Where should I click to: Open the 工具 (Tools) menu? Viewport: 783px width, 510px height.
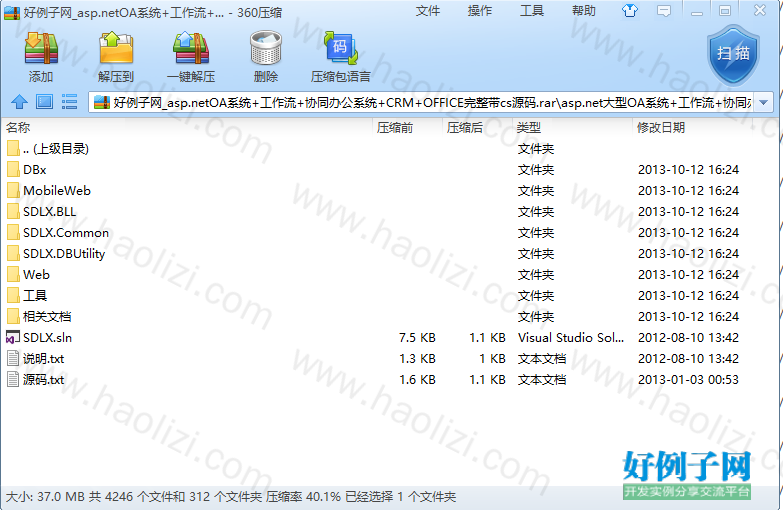532,10
